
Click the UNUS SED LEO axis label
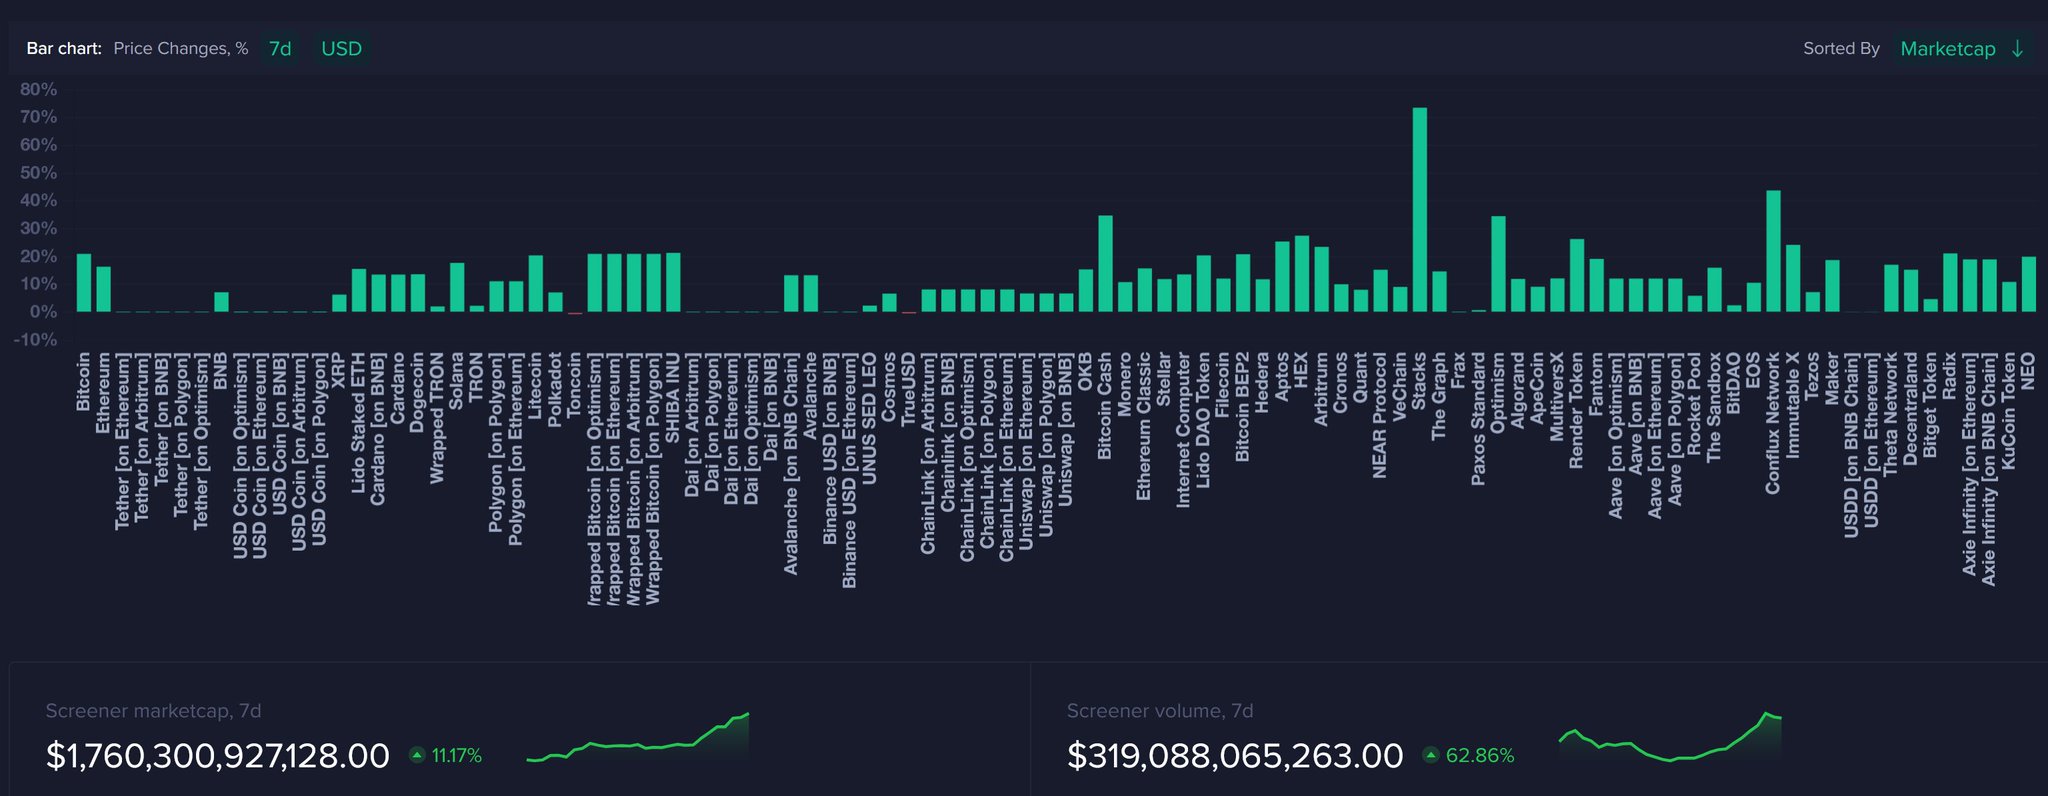point(869,418)
